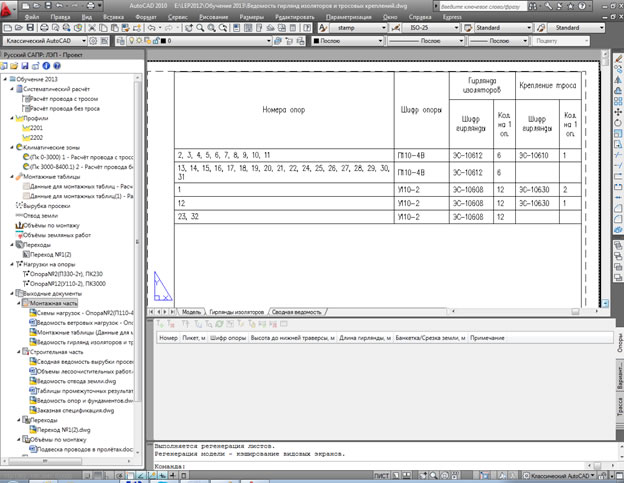Click the Опоры vertical side tab
624x483 pixels.
pyautogui.click(x=617, y=339)
